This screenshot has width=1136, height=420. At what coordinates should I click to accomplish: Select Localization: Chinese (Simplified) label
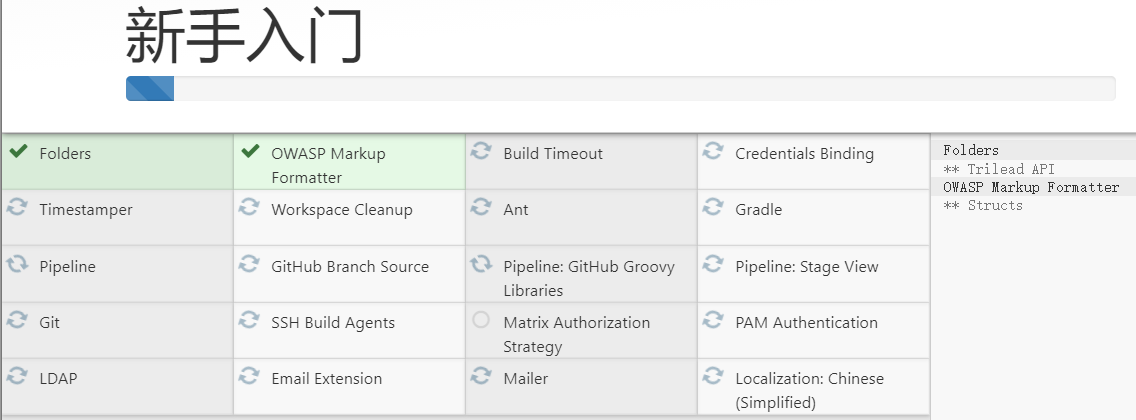click(809, 390)
